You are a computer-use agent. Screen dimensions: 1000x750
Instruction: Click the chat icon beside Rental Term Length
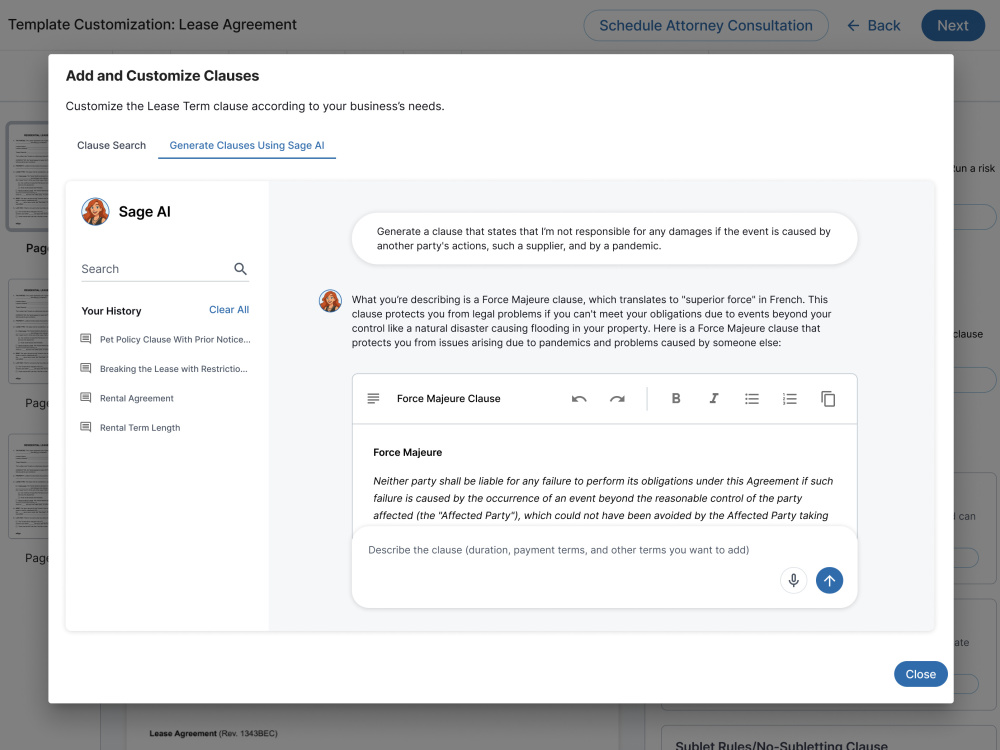click(x=85, y=427)
